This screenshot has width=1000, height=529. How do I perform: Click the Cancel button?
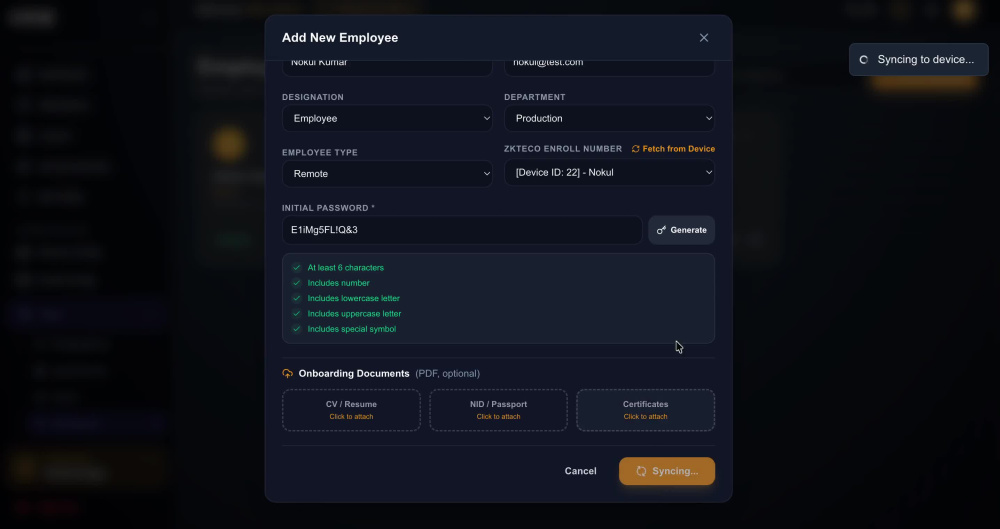(580, 471)
